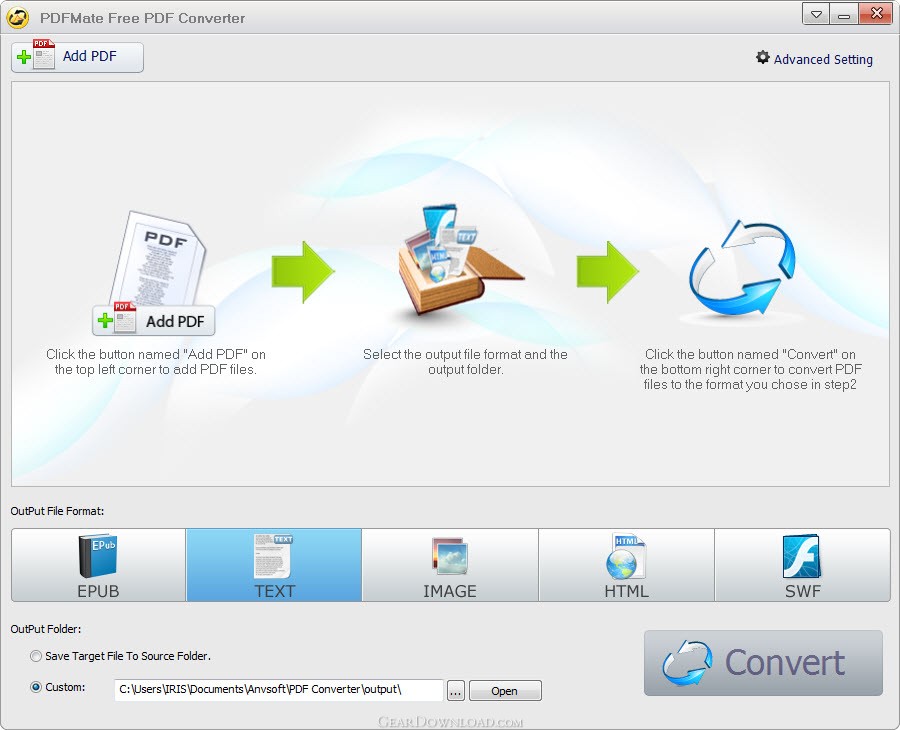Open Advanced Setting options
Image resolution: width=900 pixels, height=730 pixels.
pyautogui.click(x=821, y=59)
